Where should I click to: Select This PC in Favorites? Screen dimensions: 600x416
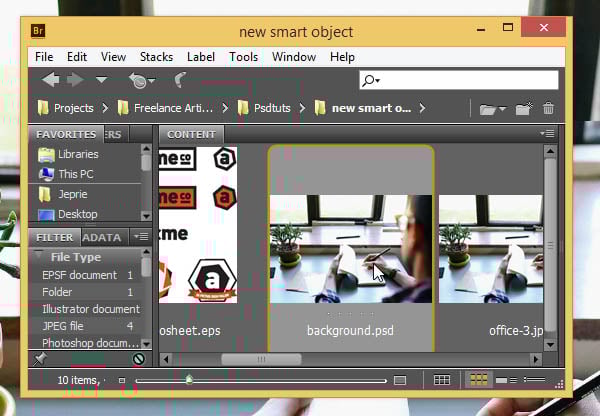pyautogui.click(x=66, y=174)
